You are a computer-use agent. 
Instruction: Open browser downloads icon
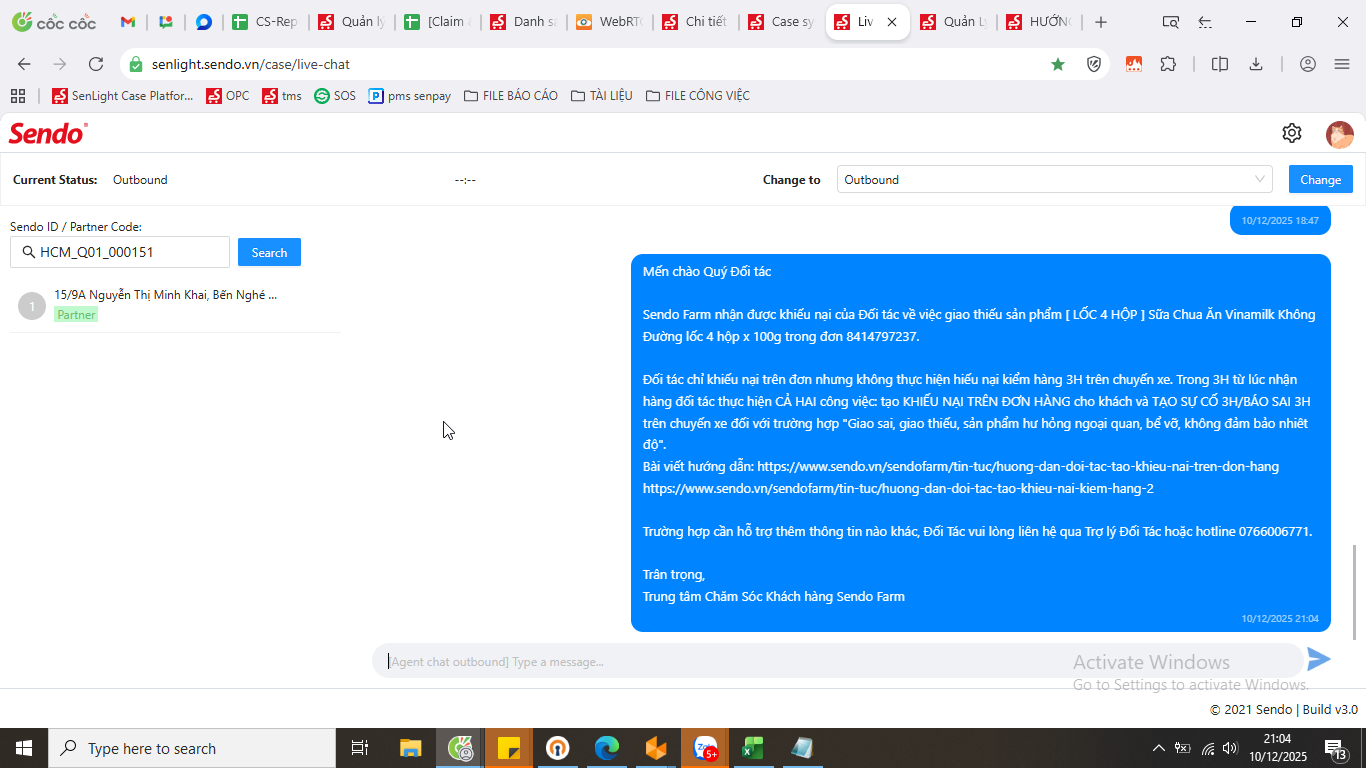[1256, 64]
